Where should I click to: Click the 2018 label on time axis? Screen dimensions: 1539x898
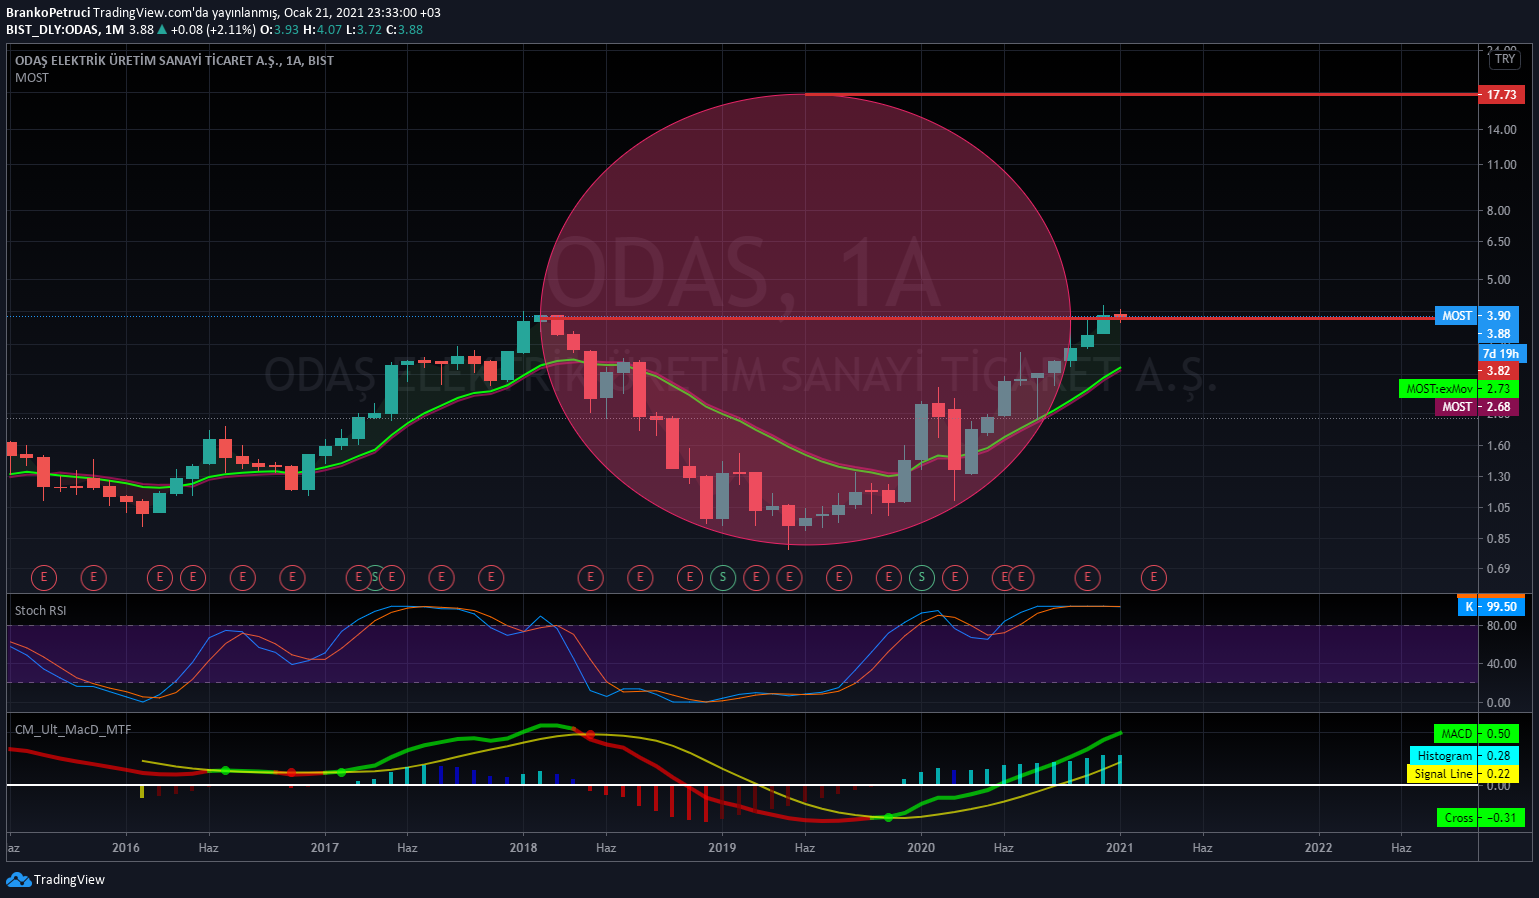(x=523, y=848)
